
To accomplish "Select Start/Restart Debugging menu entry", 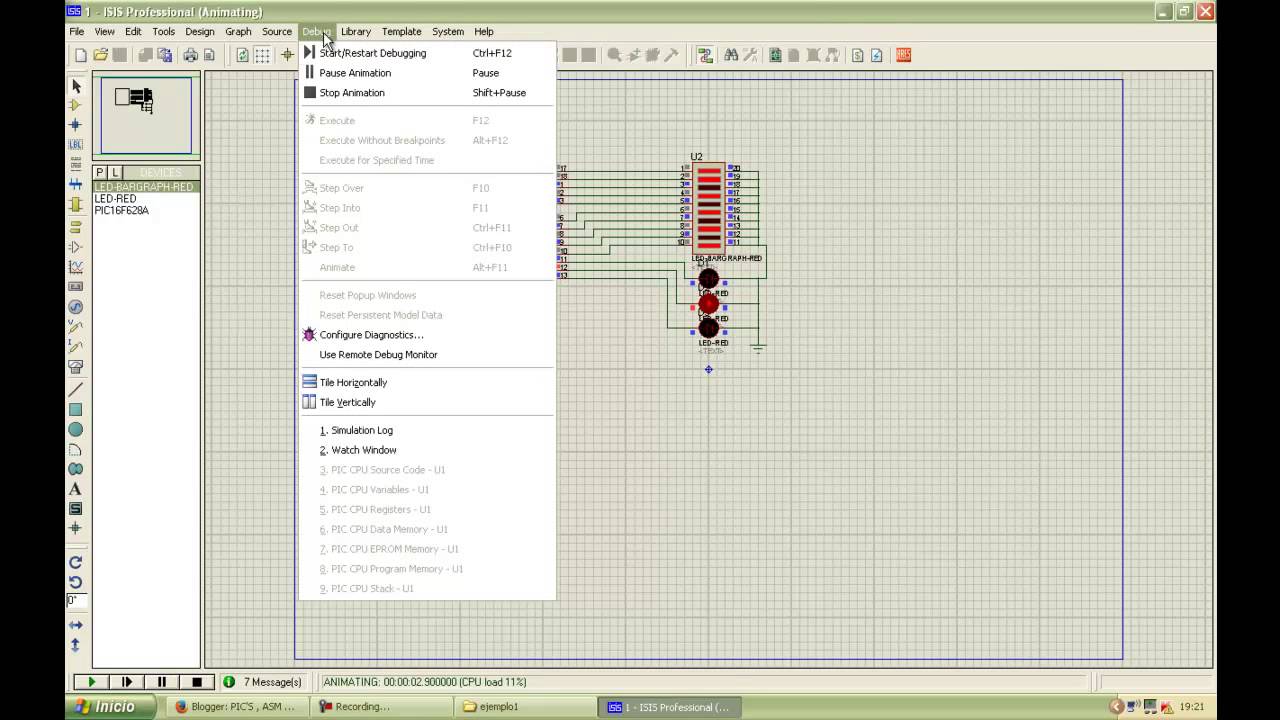I will click(x=426, y=53).
